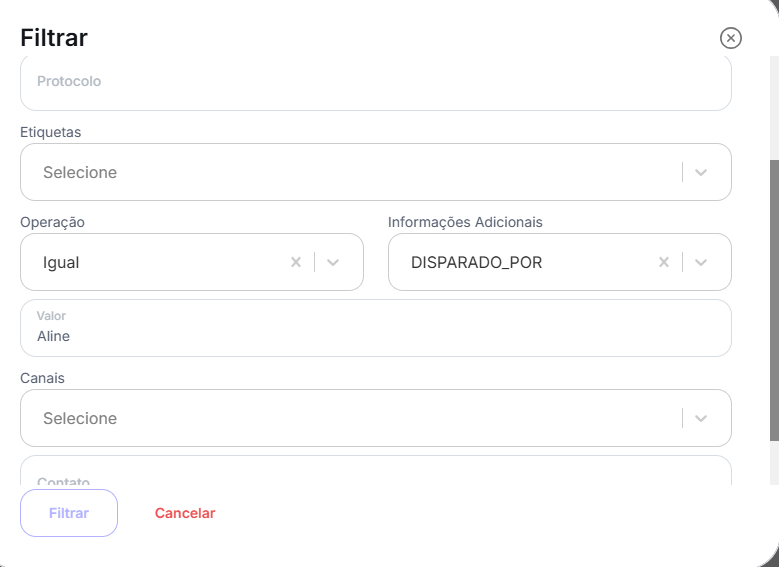This screenshot has width=779, height=567.
Task: Open the Informações Adicionais dropdown arrow
Action: click(x=700, y=263)
